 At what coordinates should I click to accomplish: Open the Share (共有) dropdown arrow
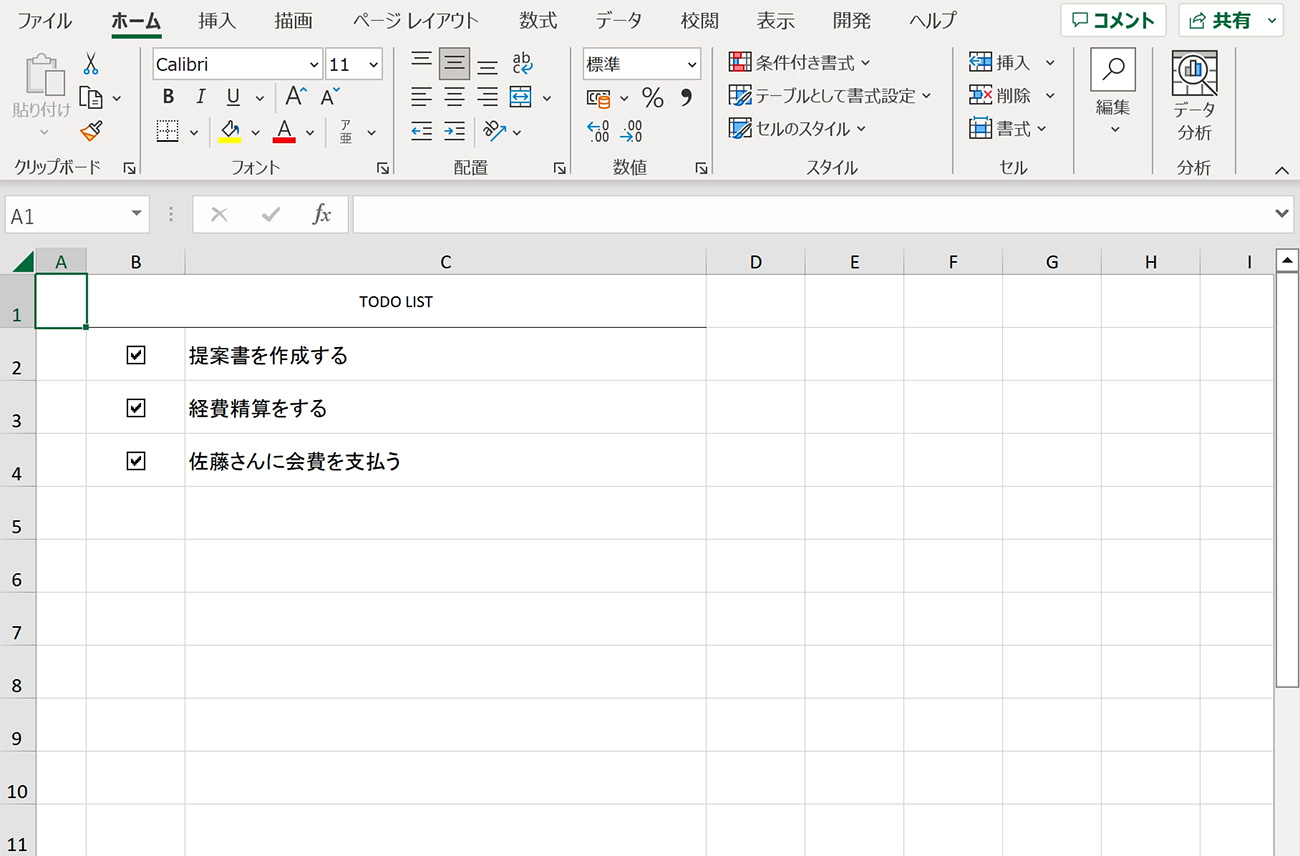tap(1272, 20)
